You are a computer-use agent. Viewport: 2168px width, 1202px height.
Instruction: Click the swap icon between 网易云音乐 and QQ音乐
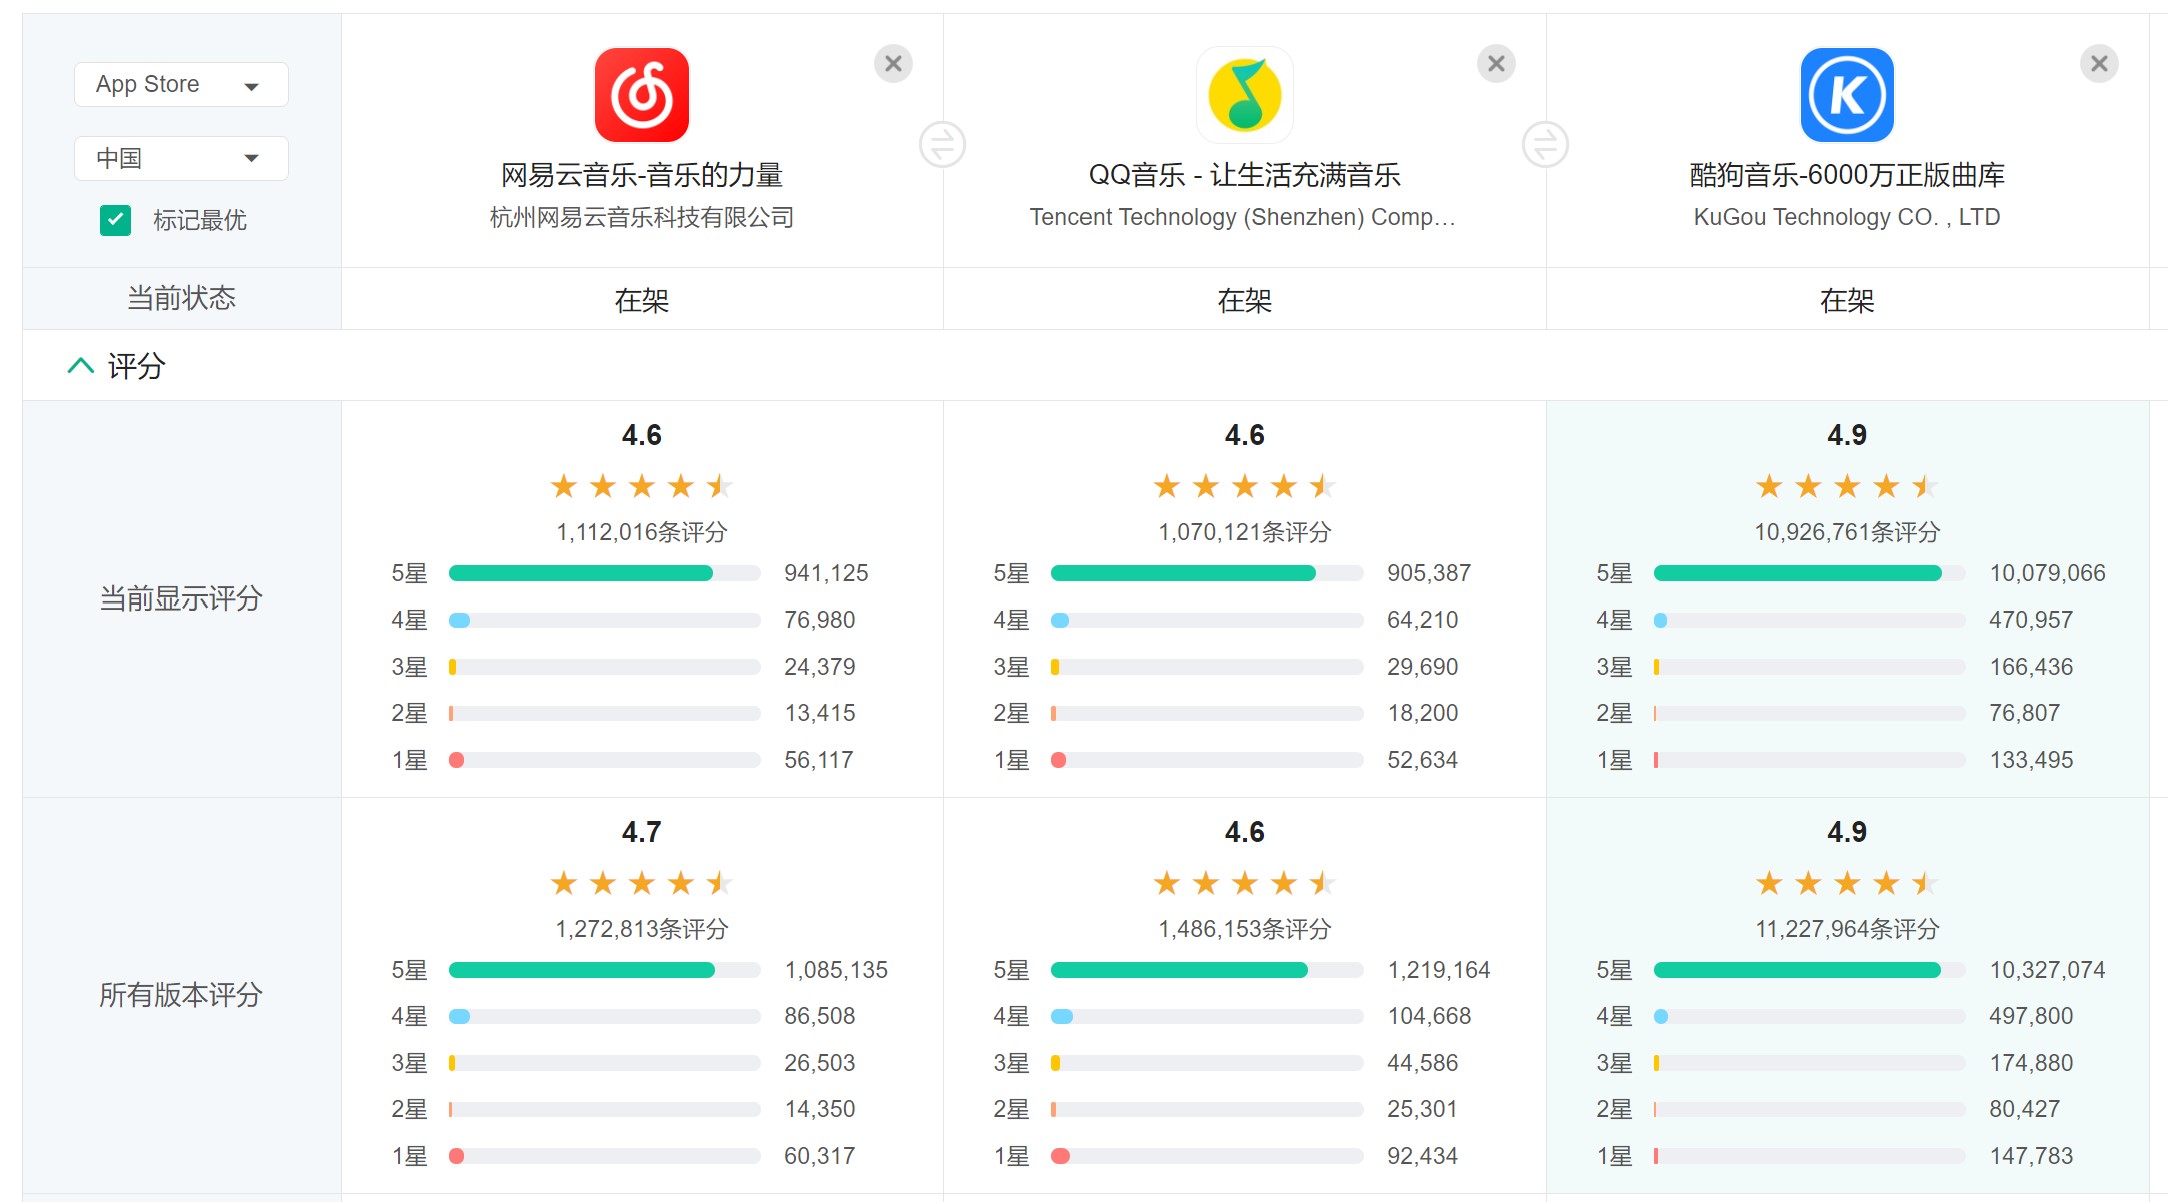[x=943, y=145]
